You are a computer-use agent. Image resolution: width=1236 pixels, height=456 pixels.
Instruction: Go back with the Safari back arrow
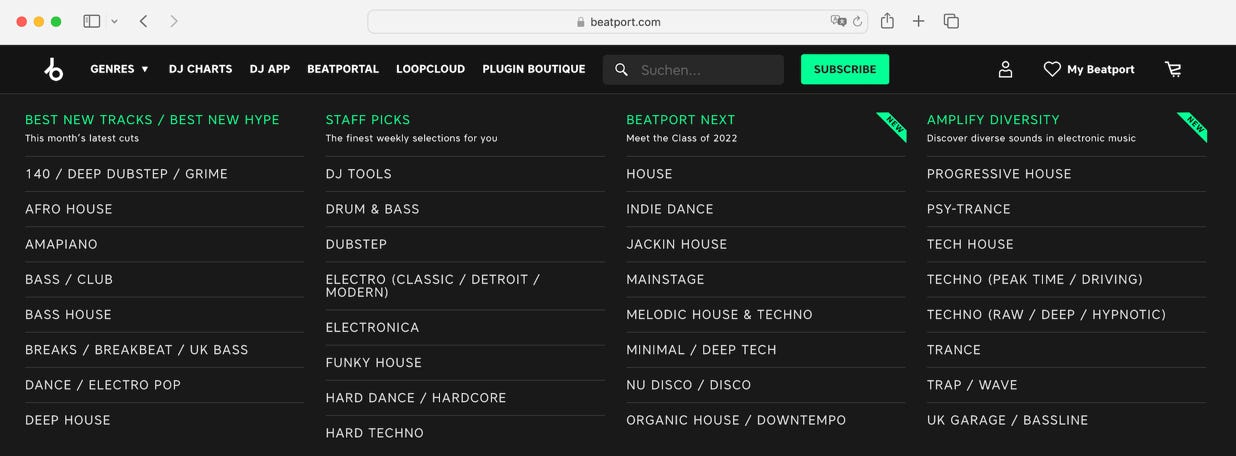[x=144, y=21]
